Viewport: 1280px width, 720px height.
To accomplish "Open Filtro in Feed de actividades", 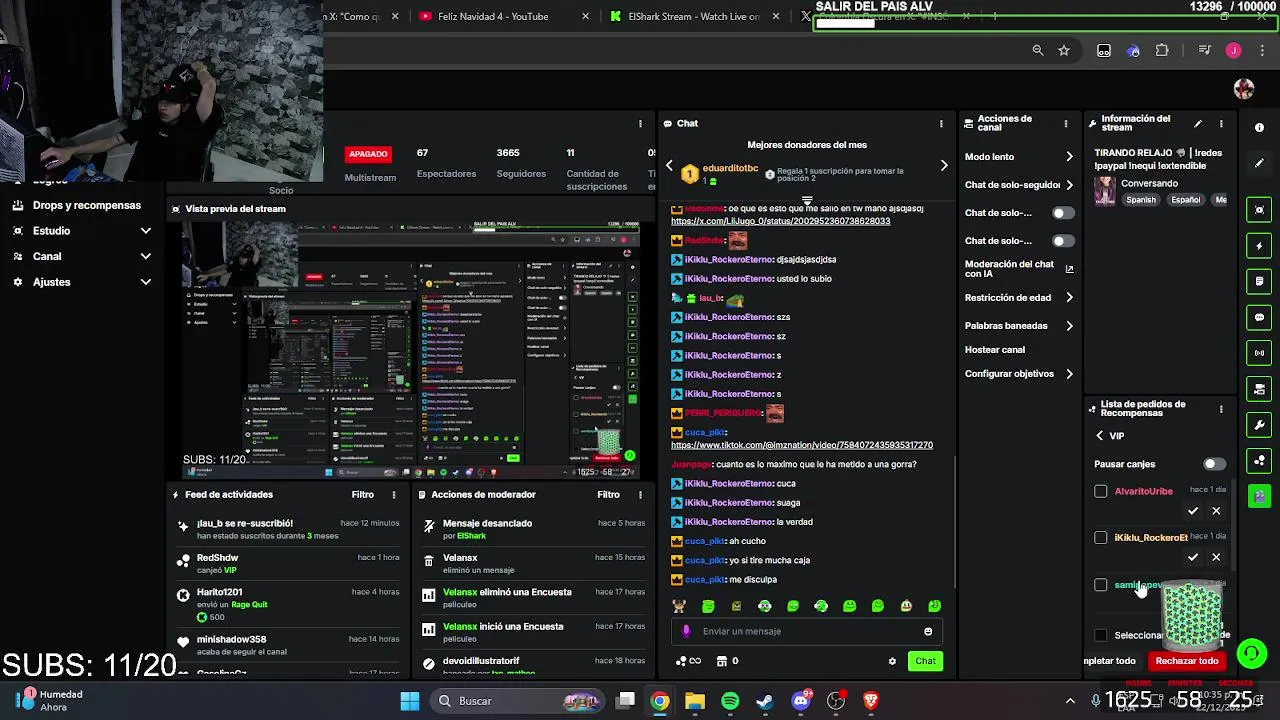I will pyautogui.click(x=363, y=495).
